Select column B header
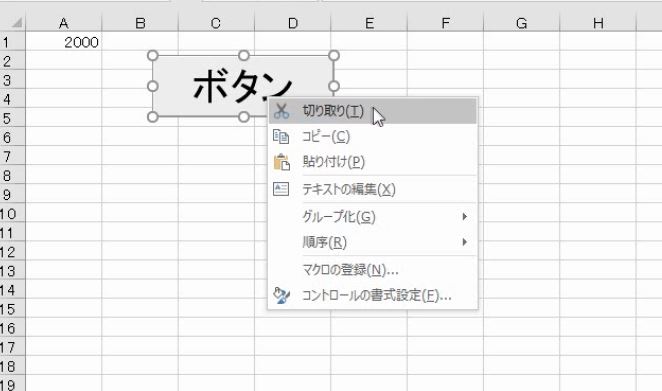The height and width of the screenshot is (391, 662). [140, 23]
